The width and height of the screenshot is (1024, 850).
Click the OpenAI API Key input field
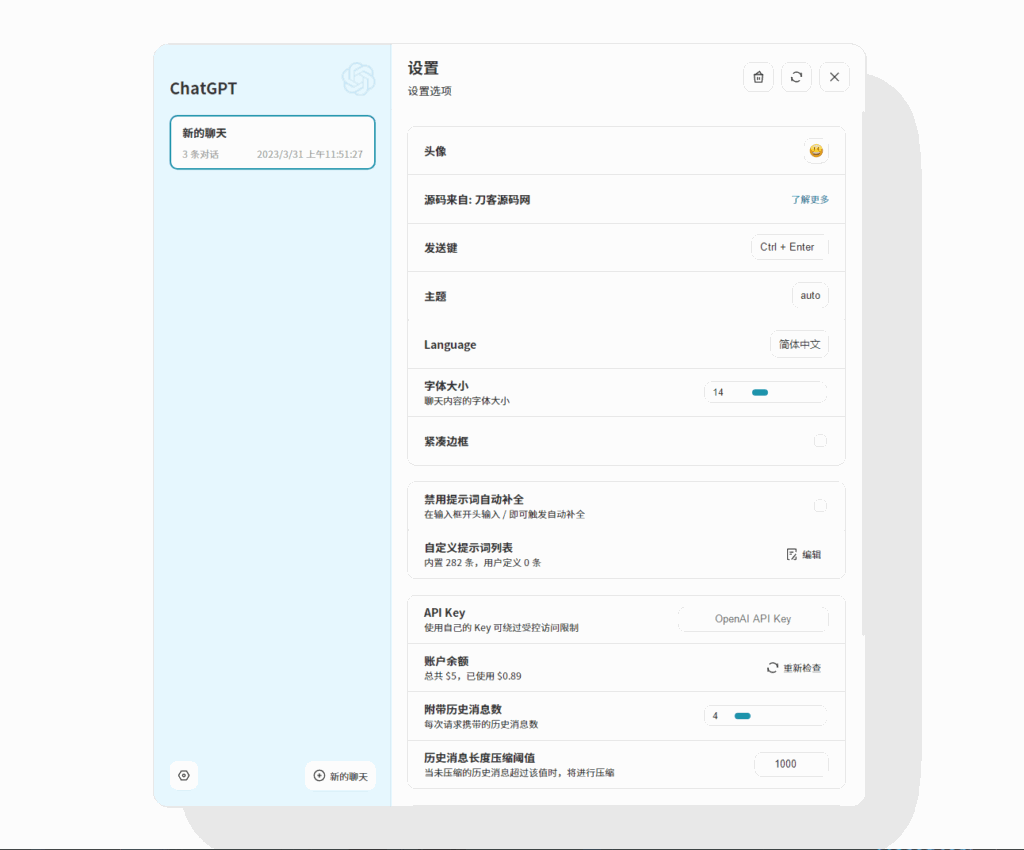[x=753, y=618]
